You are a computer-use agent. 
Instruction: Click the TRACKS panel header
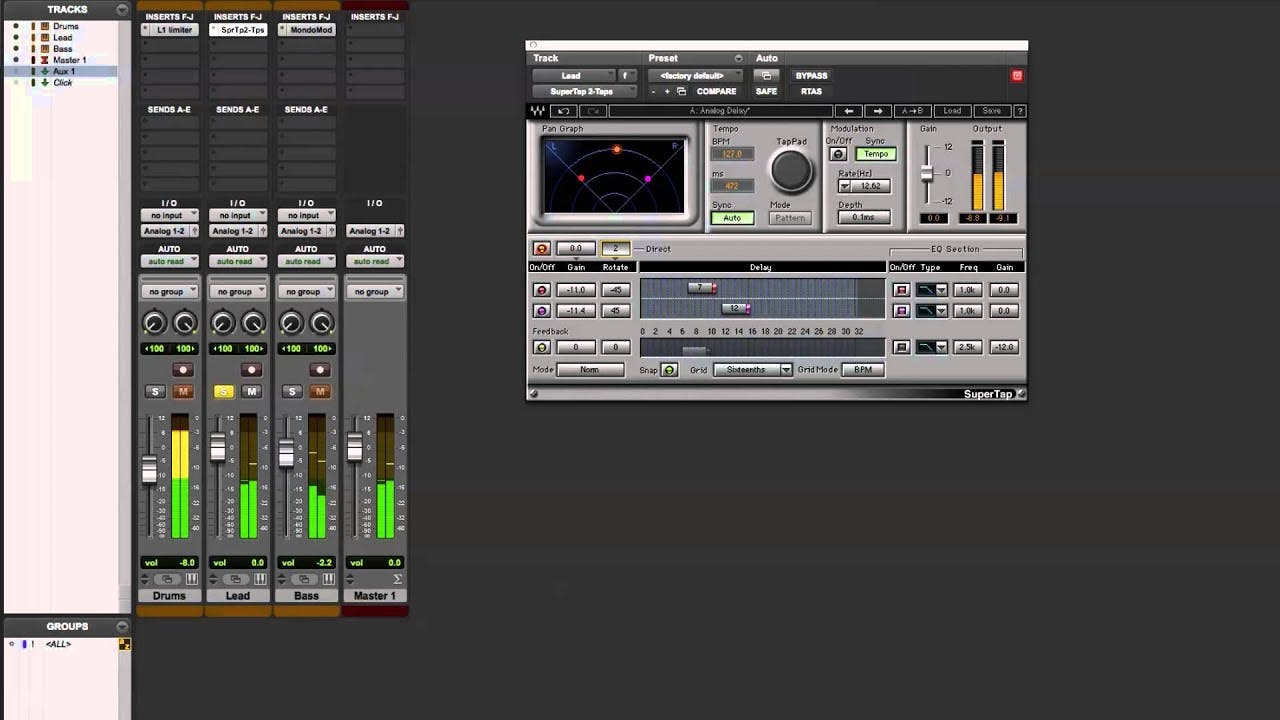coord(66,9)
